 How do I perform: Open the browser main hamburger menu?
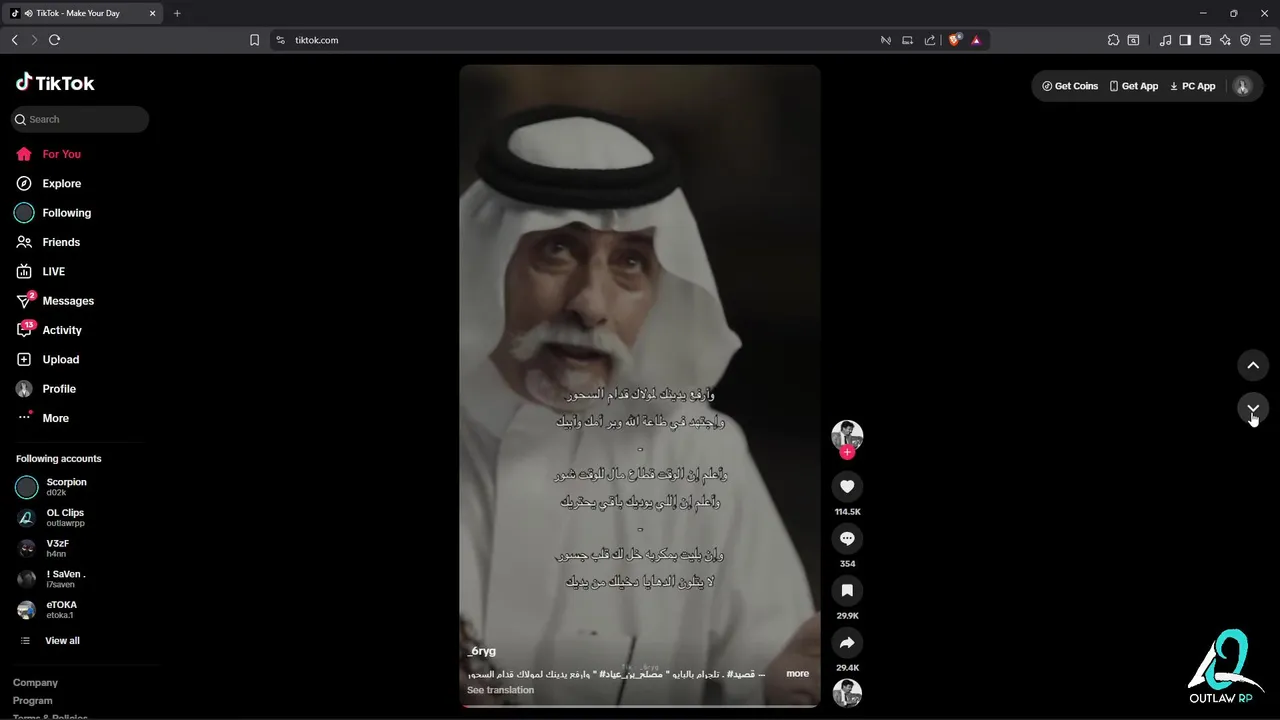tap(1266, 40)
